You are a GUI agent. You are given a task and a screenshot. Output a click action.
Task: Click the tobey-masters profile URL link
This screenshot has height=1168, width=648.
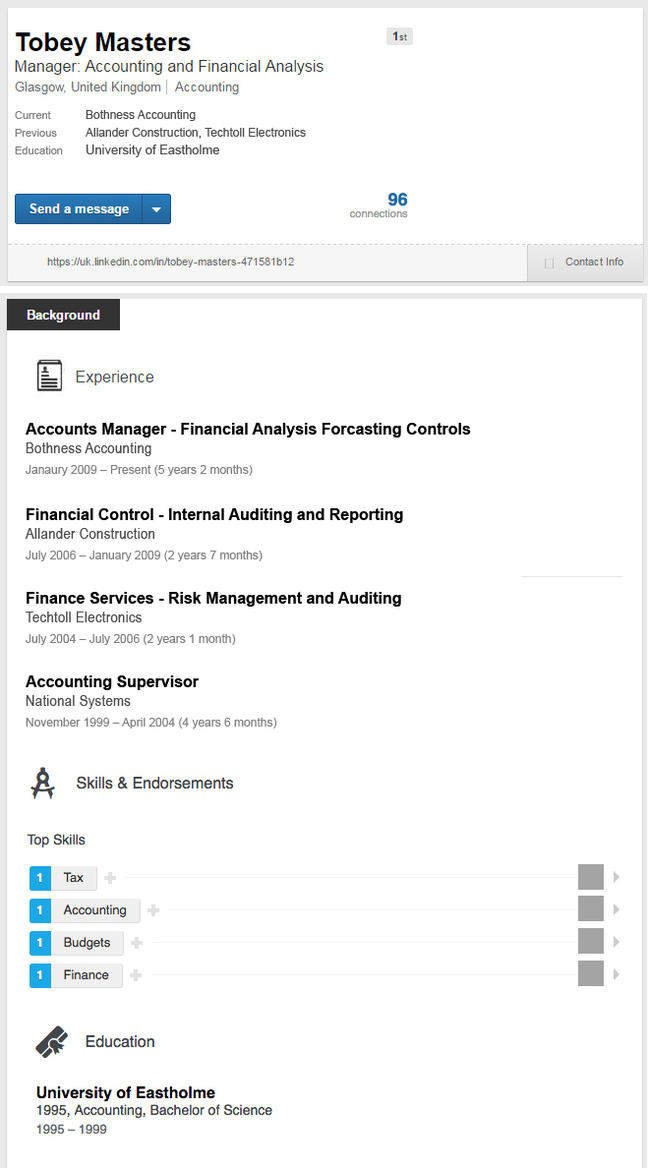tap(170, 262)
